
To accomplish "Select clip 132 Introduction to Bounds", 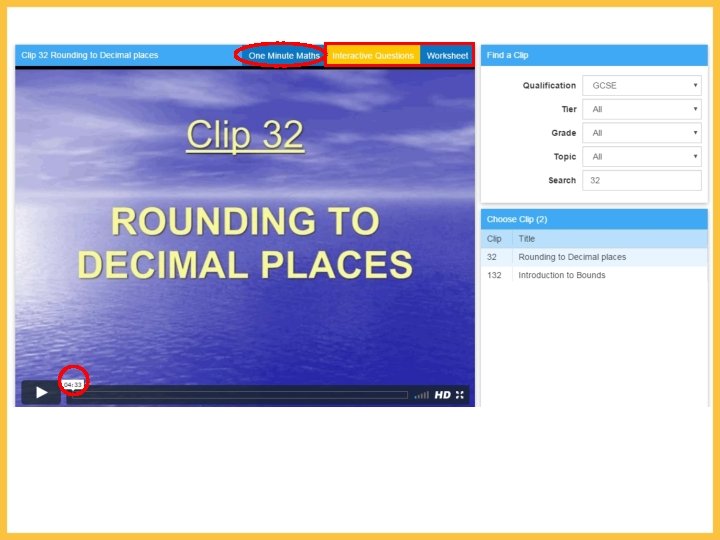I will pos(594,275).
